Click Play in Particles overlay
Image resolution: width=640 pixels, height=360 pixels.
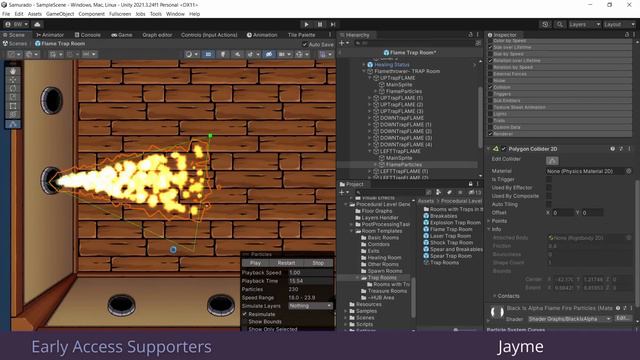coord(256,263)
